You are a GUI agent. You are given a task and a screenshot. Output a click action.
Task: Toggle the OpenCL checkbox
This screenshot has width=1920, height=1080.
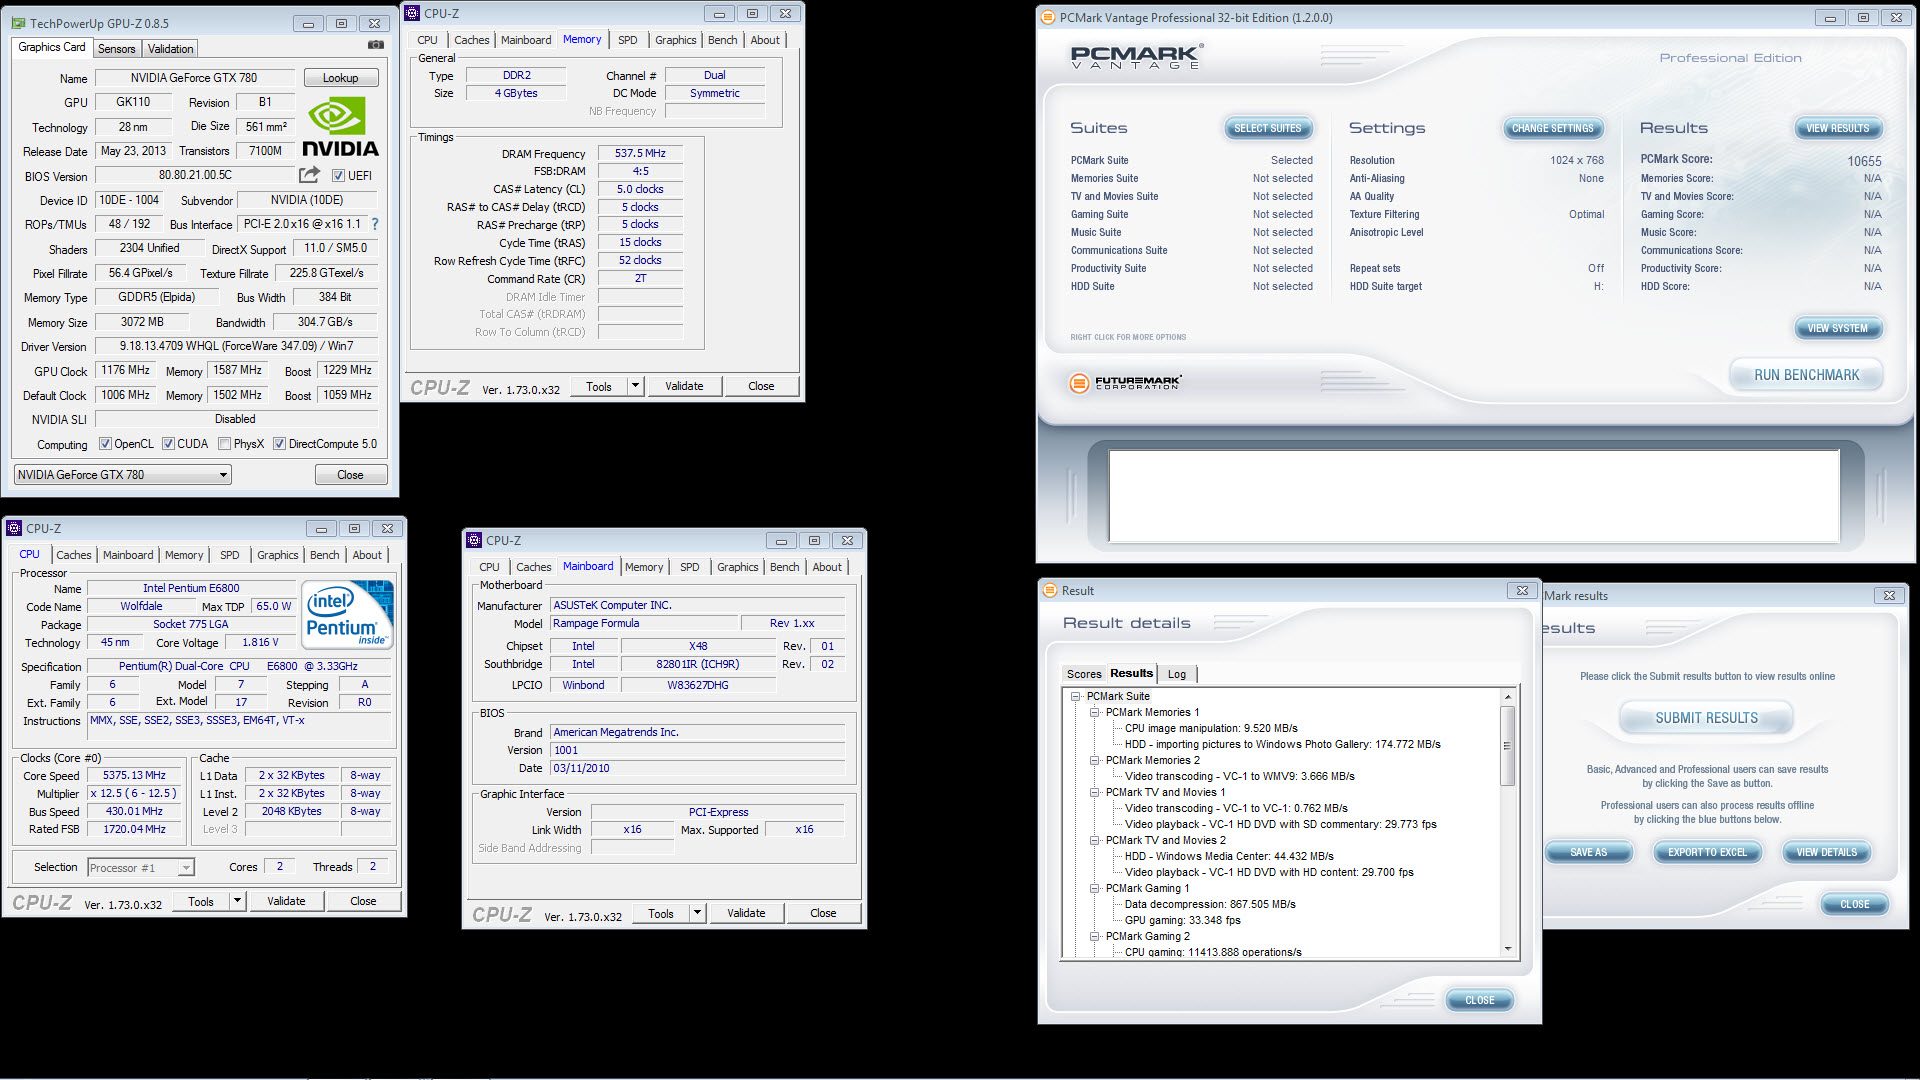click(x=105, y=444)
